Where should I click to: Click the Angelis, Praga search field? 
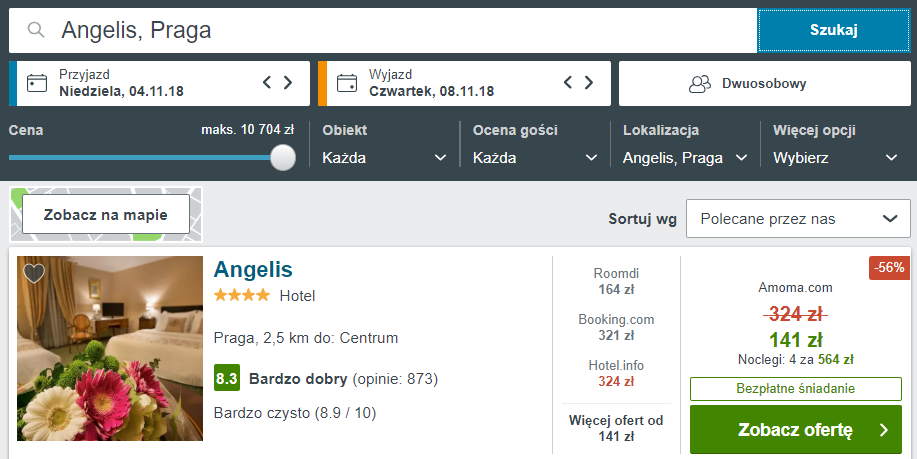400,31
